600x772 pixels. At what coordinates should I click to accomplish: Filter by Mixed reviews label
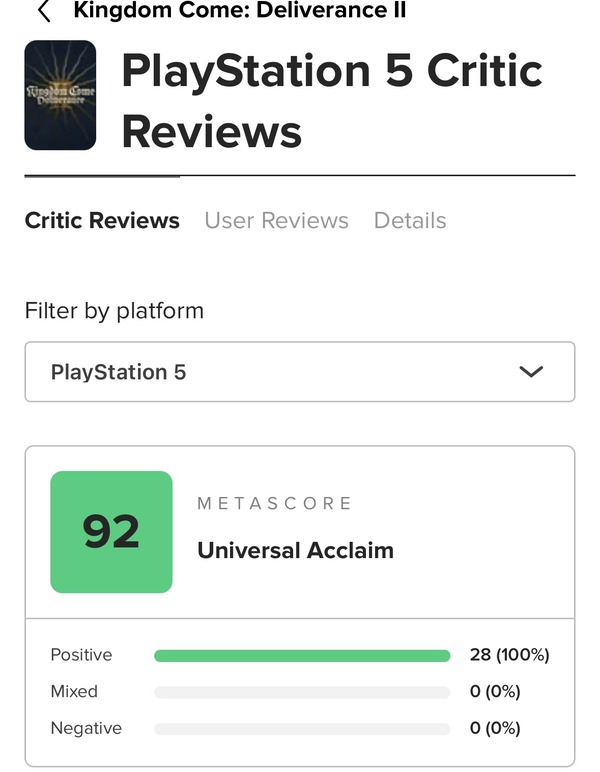point(74,691)
